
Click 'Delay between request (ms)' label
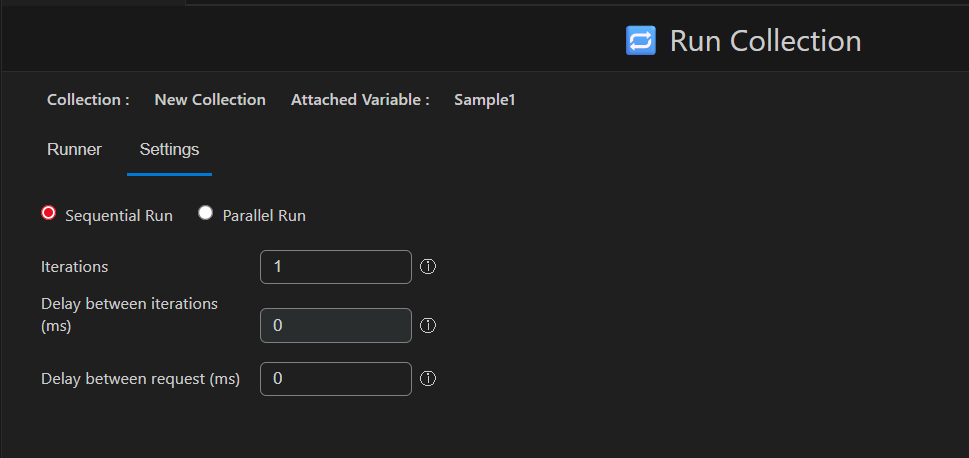click(x=140, y=379)
